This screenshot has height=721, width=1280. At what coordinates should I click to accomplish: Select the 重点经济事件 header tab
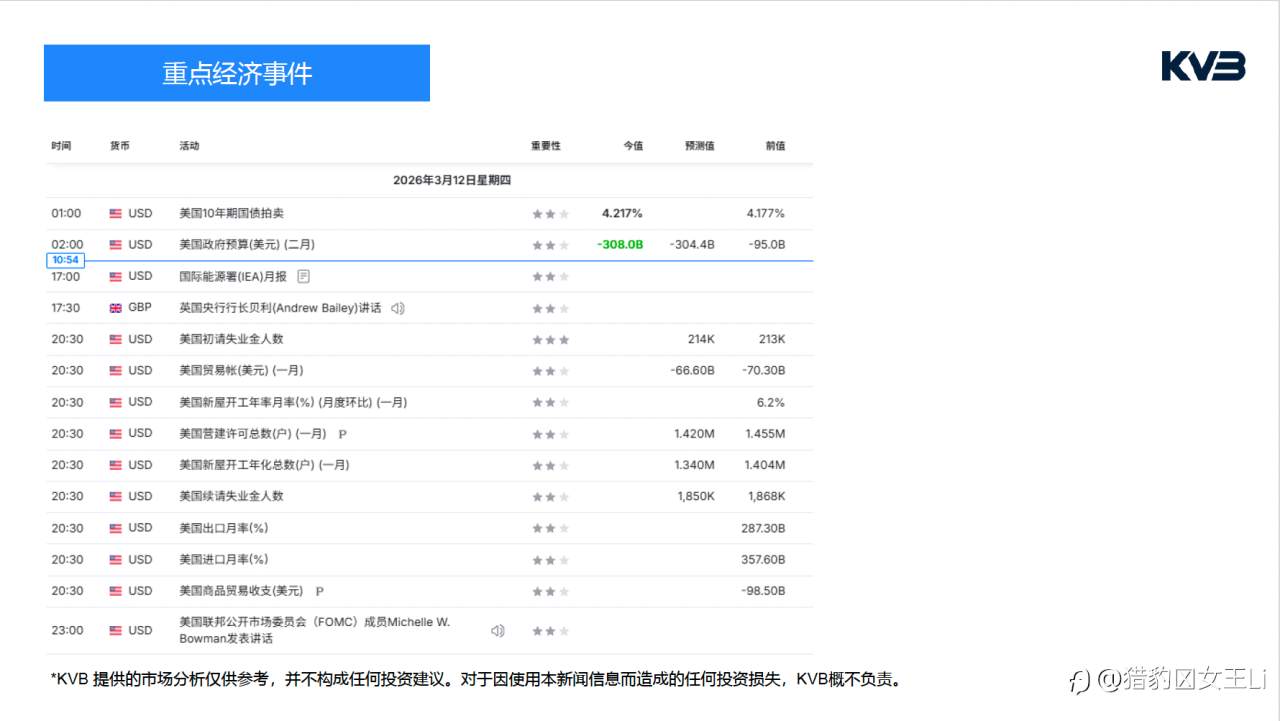tap(236, 72)
